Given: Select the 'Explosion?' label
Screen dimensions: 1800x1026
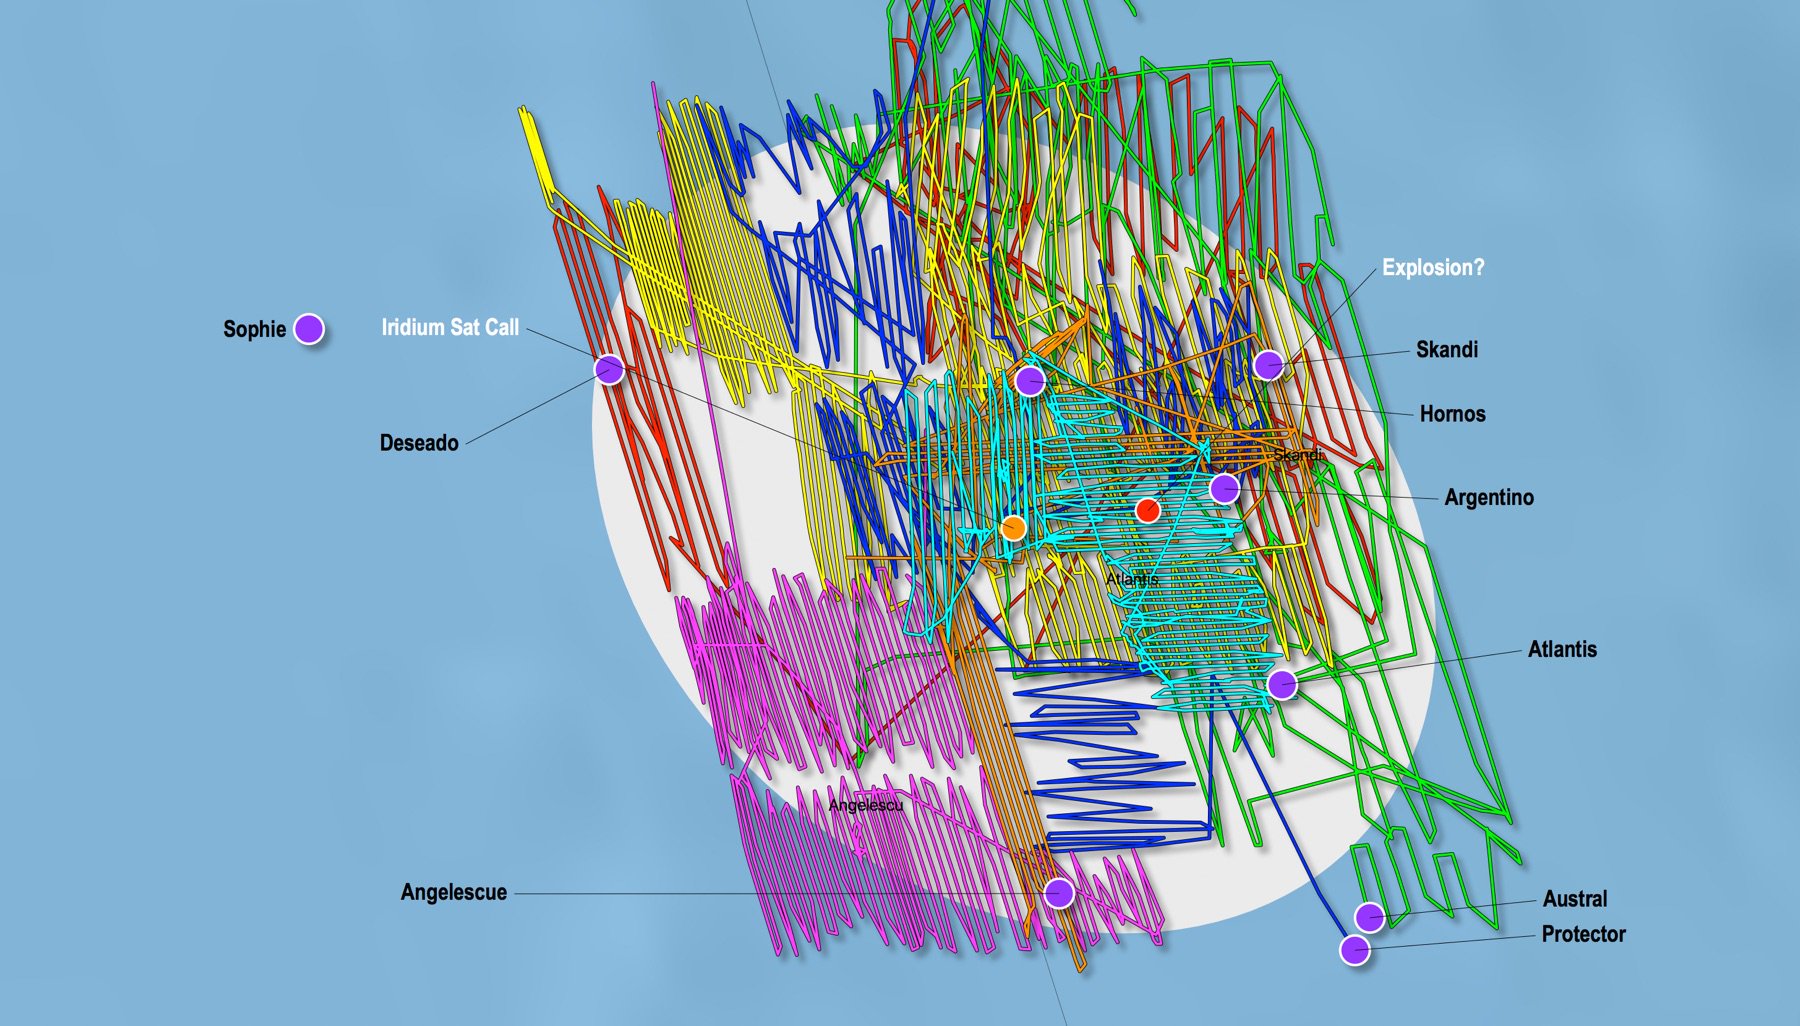Looking at the screenshot, I should (1433, 267).
